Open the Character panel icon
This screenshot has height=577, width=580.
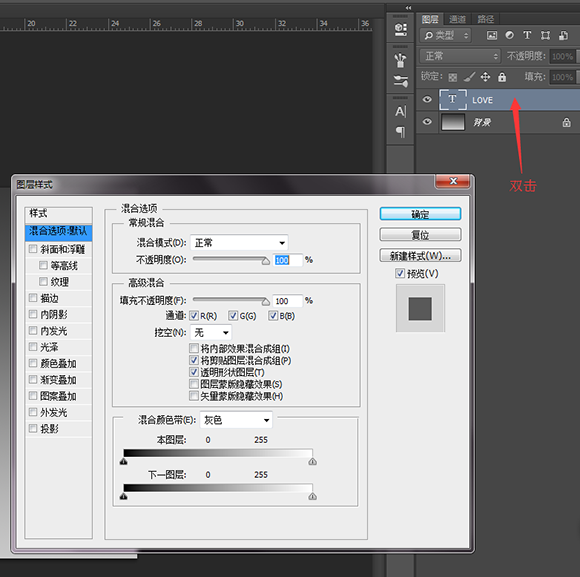pos(401,111)
